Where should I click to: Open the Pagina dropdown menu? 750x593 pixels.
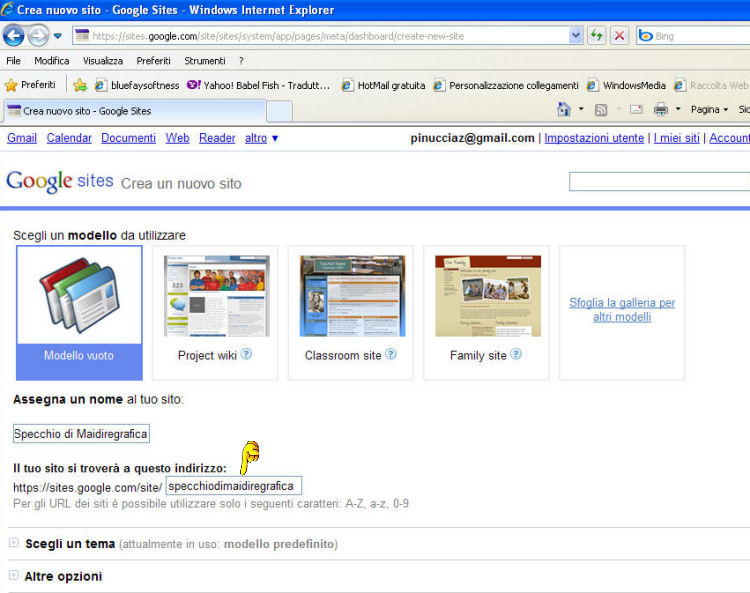[709, 110]
